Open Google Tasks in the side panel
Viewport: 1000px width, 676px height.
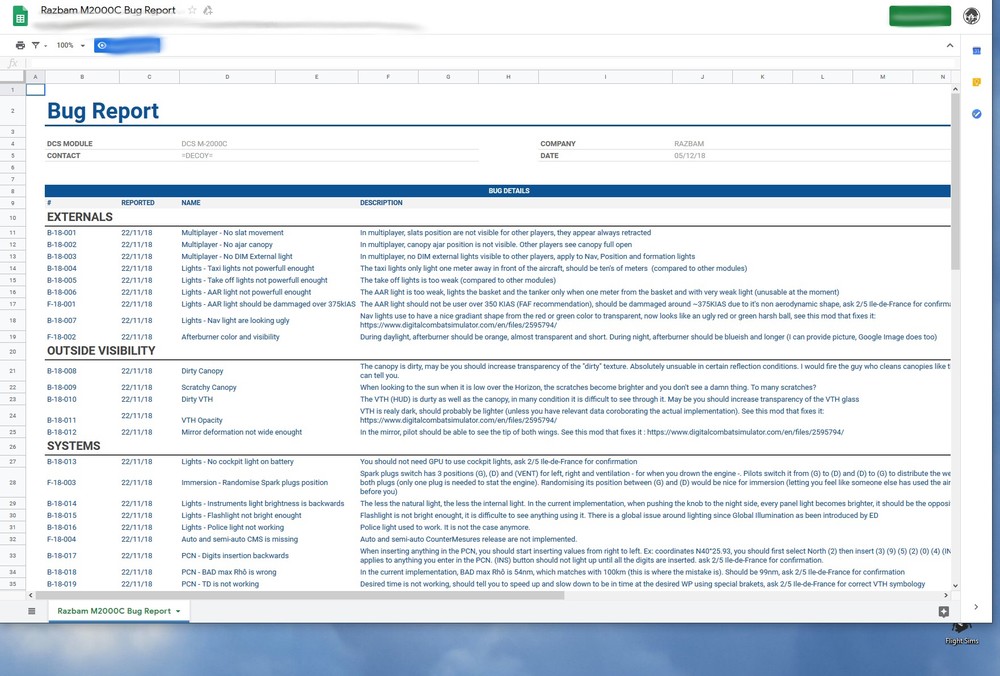(976, 114)
